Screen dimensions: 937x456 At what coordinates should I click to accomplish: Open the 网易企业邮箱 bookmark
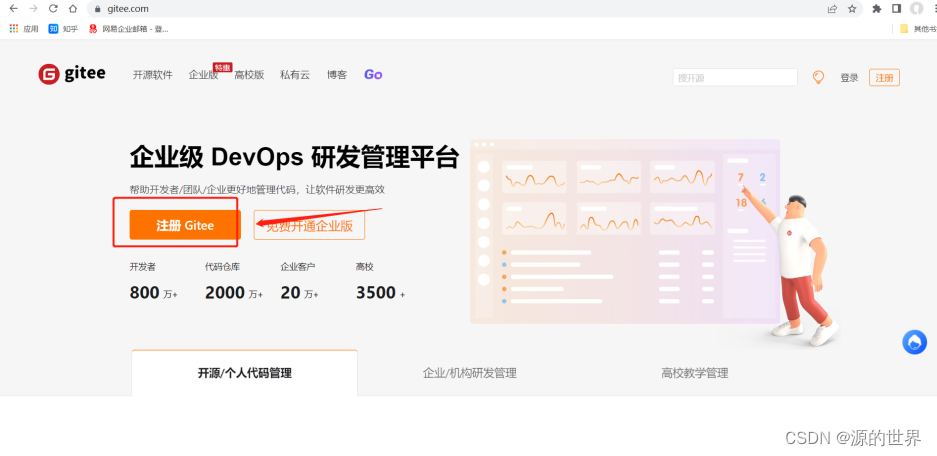(128, 29)
